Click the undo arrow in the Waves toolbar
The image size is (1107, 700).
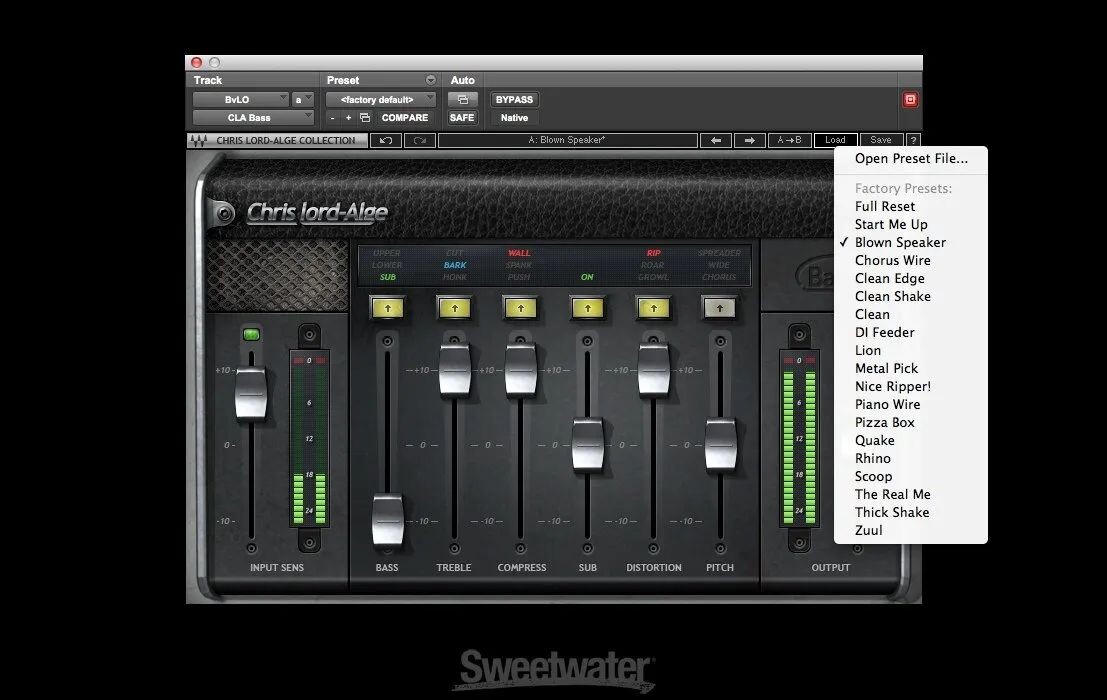click(x=385, y=141)
